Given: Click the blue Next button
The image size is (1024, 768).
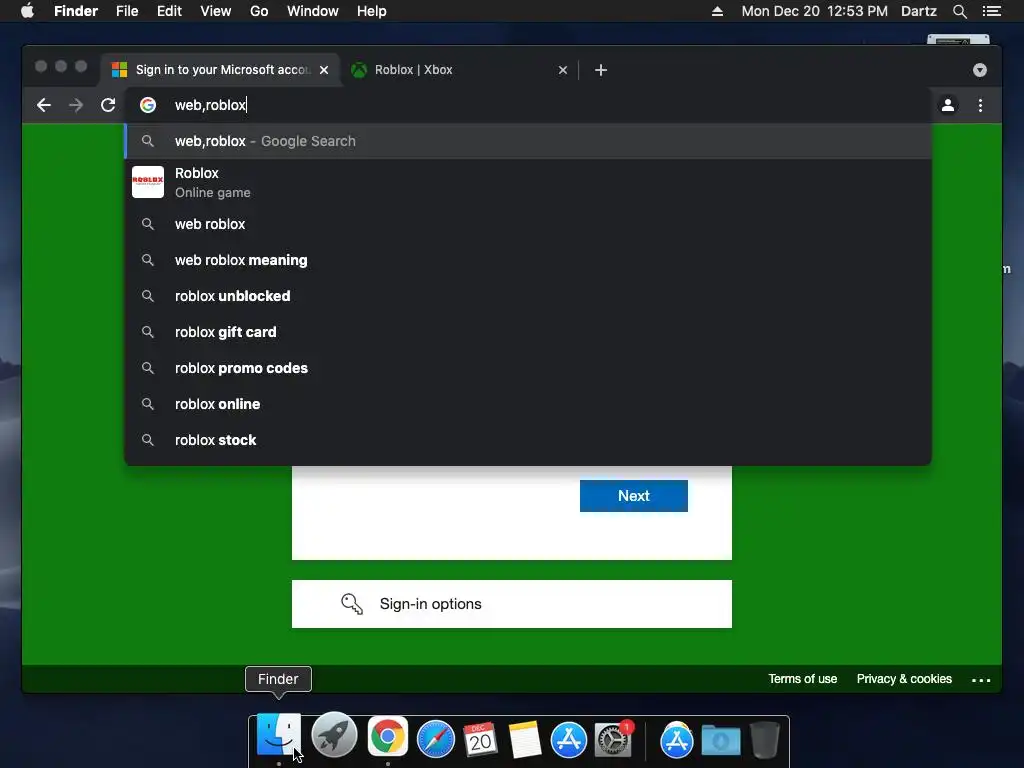Looking at the screenshot, I should 633,496.
